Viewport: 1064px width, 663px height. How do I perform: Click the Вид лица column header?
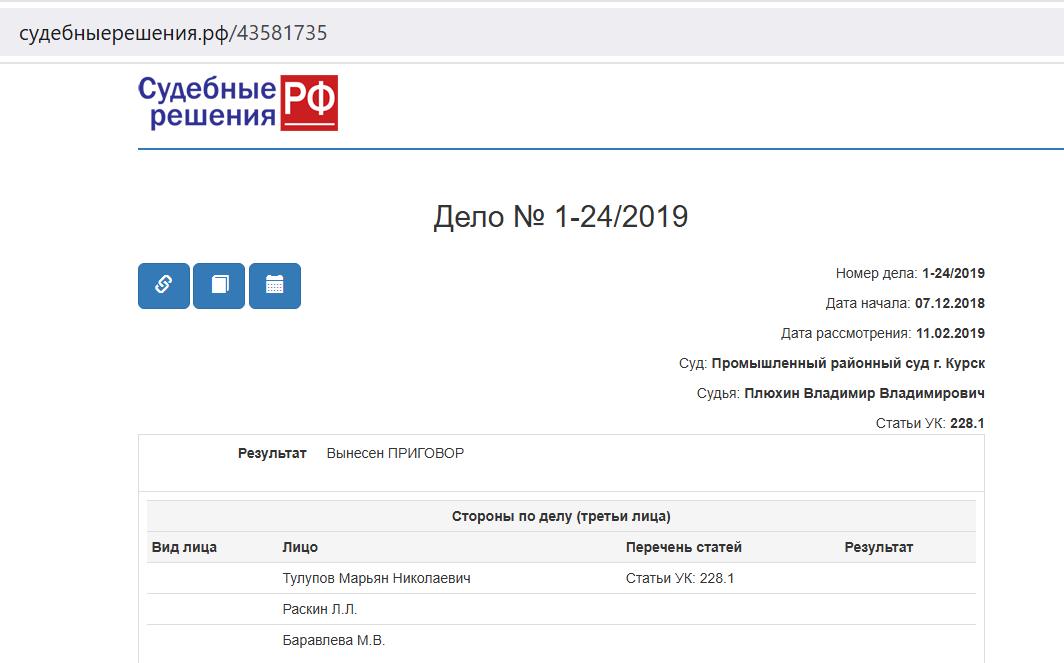184,547
